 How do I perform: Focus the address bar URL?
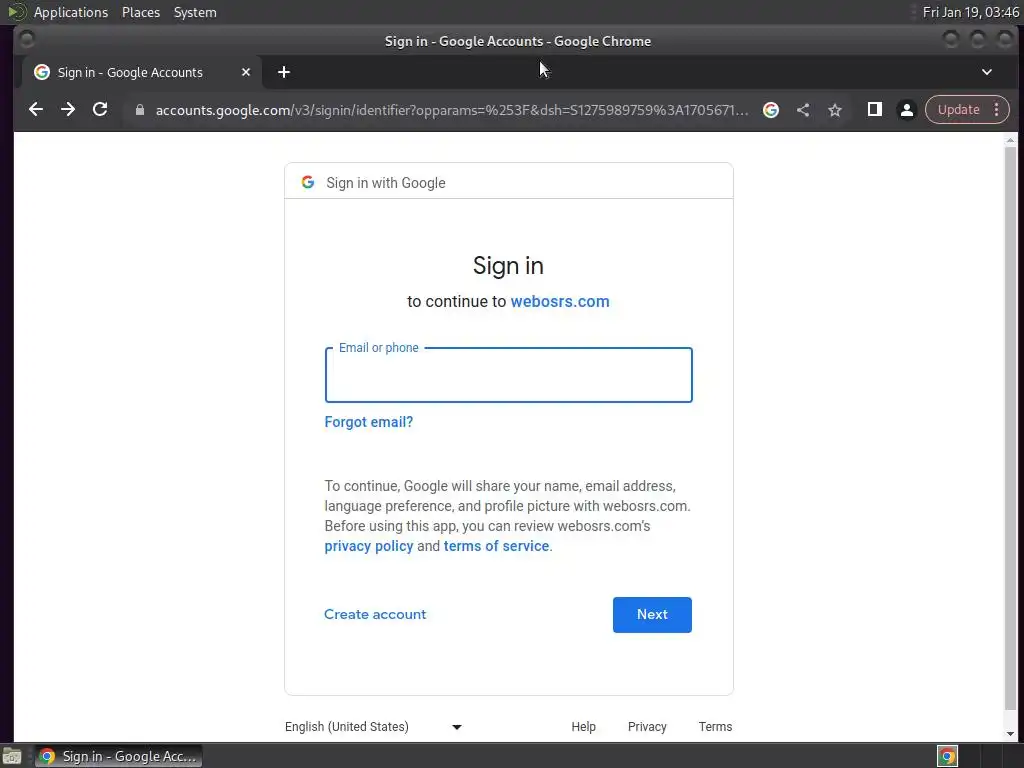pyautogui.click(x=452, y=110)
